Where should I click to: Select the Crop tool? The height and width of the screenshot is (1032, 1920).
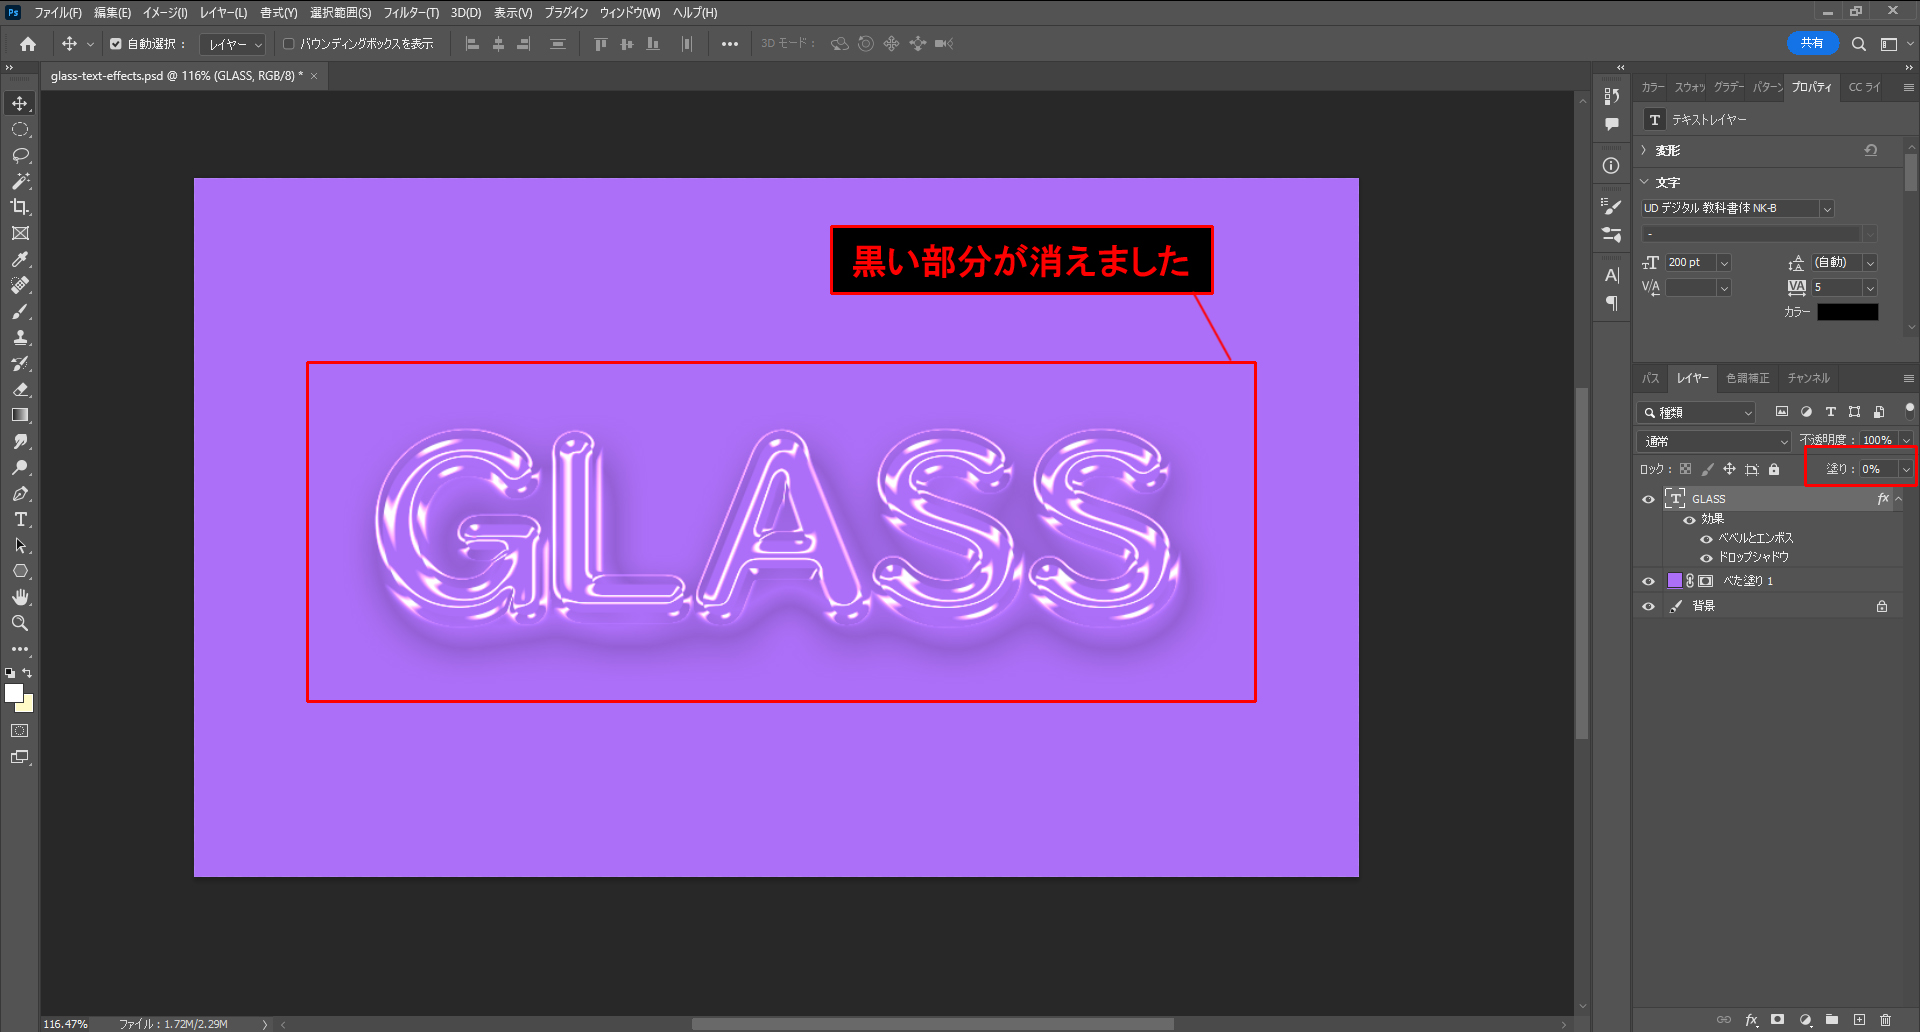(20, 207)
